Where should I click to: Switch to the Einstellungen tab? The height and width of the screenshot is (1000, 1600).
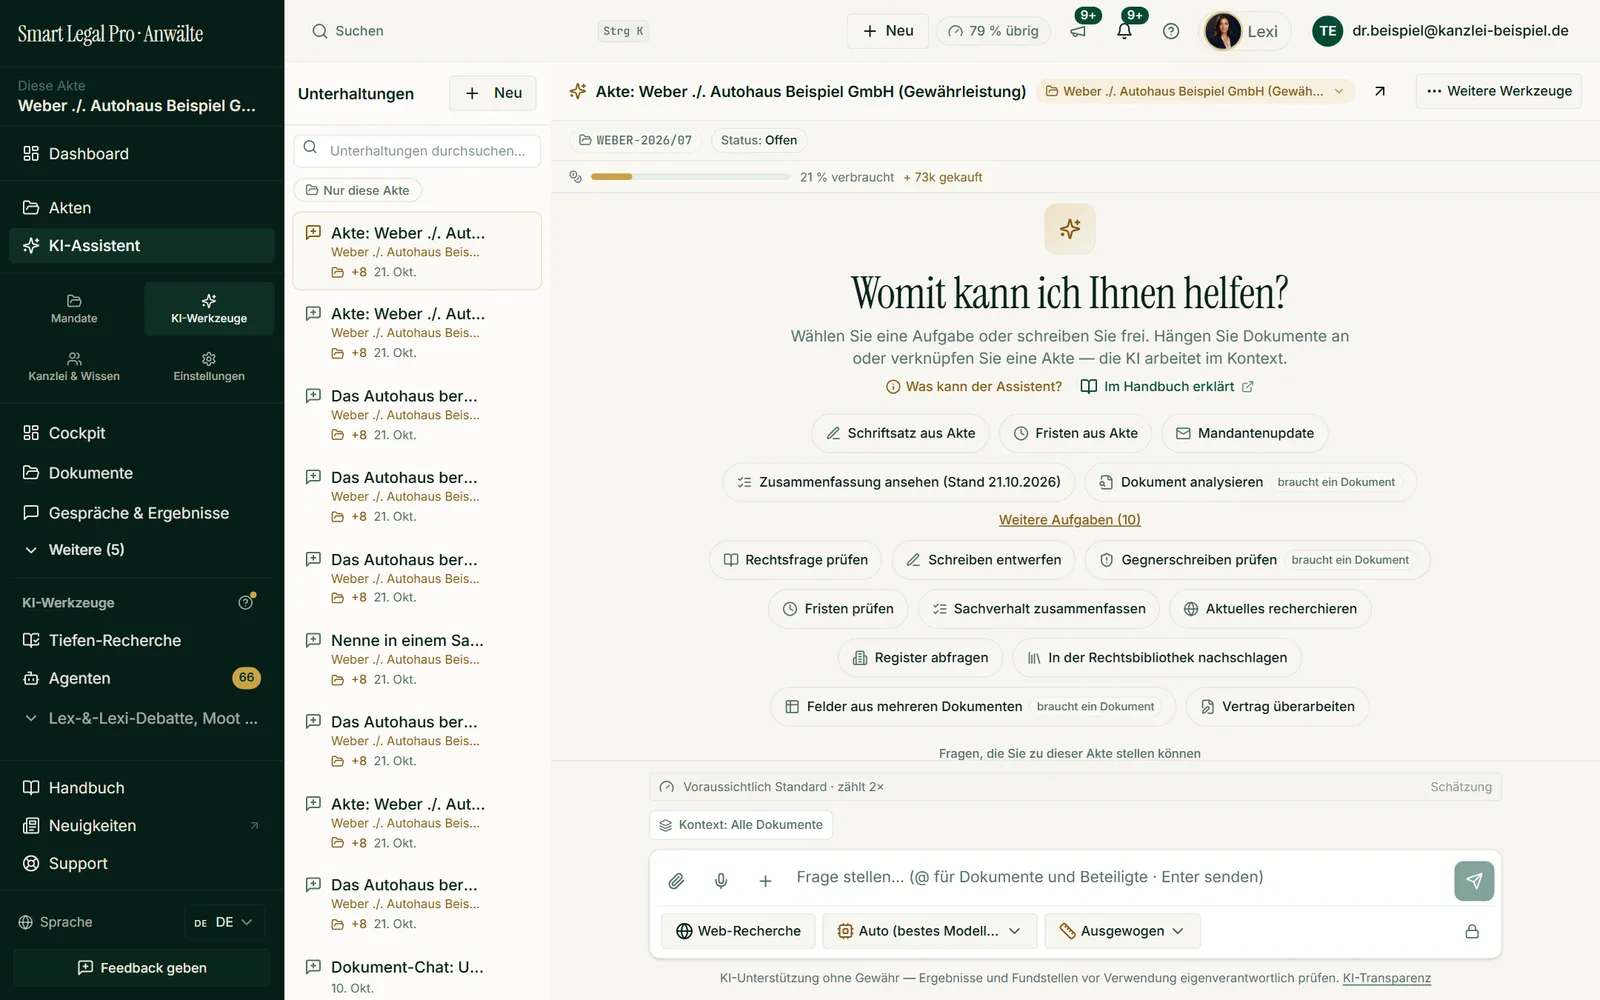click(x=209, y=367)
